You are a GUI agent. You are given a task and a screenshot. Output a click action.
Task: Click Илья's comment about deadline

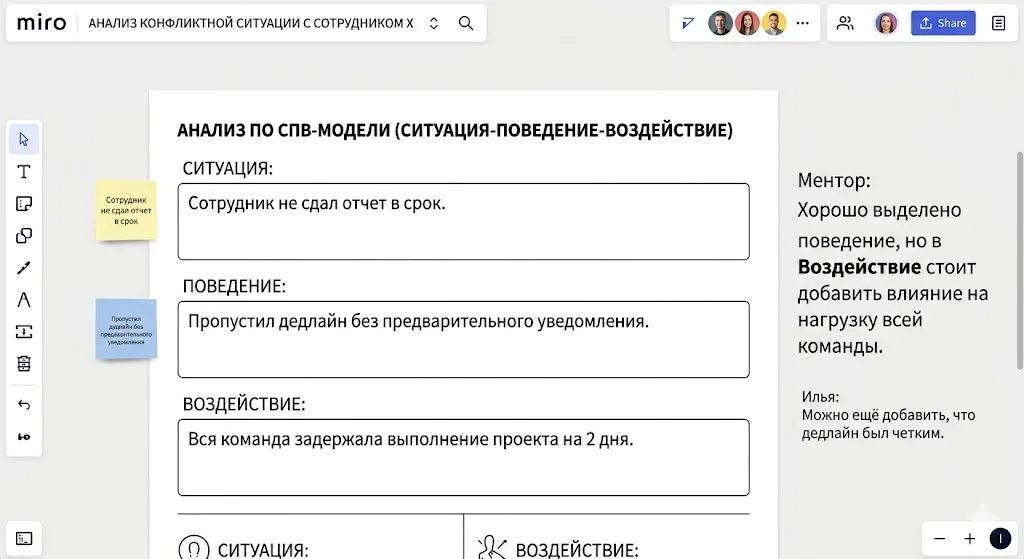[x=888, y=415]
